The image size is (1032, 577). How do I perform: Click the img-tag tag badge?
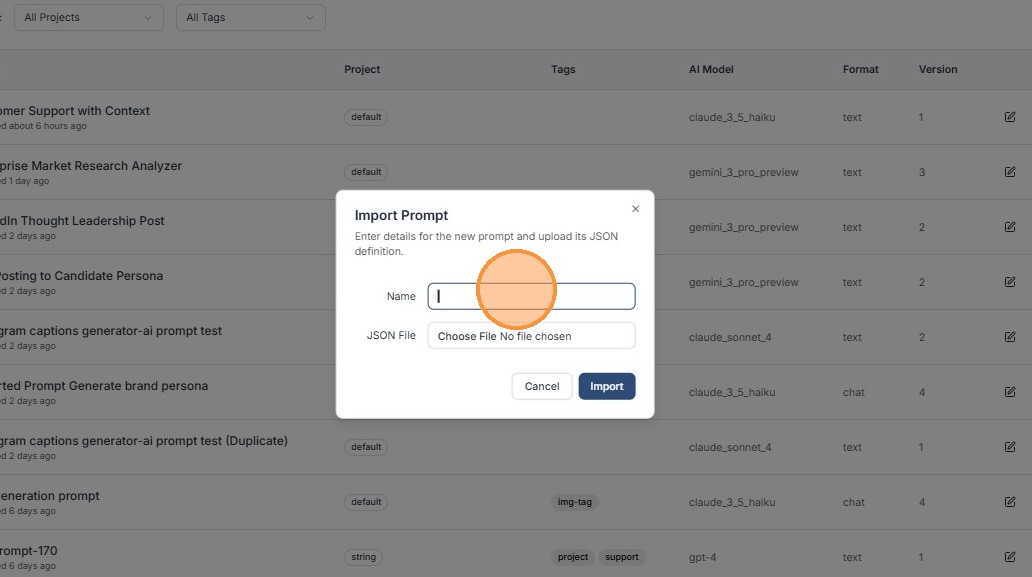[x=574, y=502]
